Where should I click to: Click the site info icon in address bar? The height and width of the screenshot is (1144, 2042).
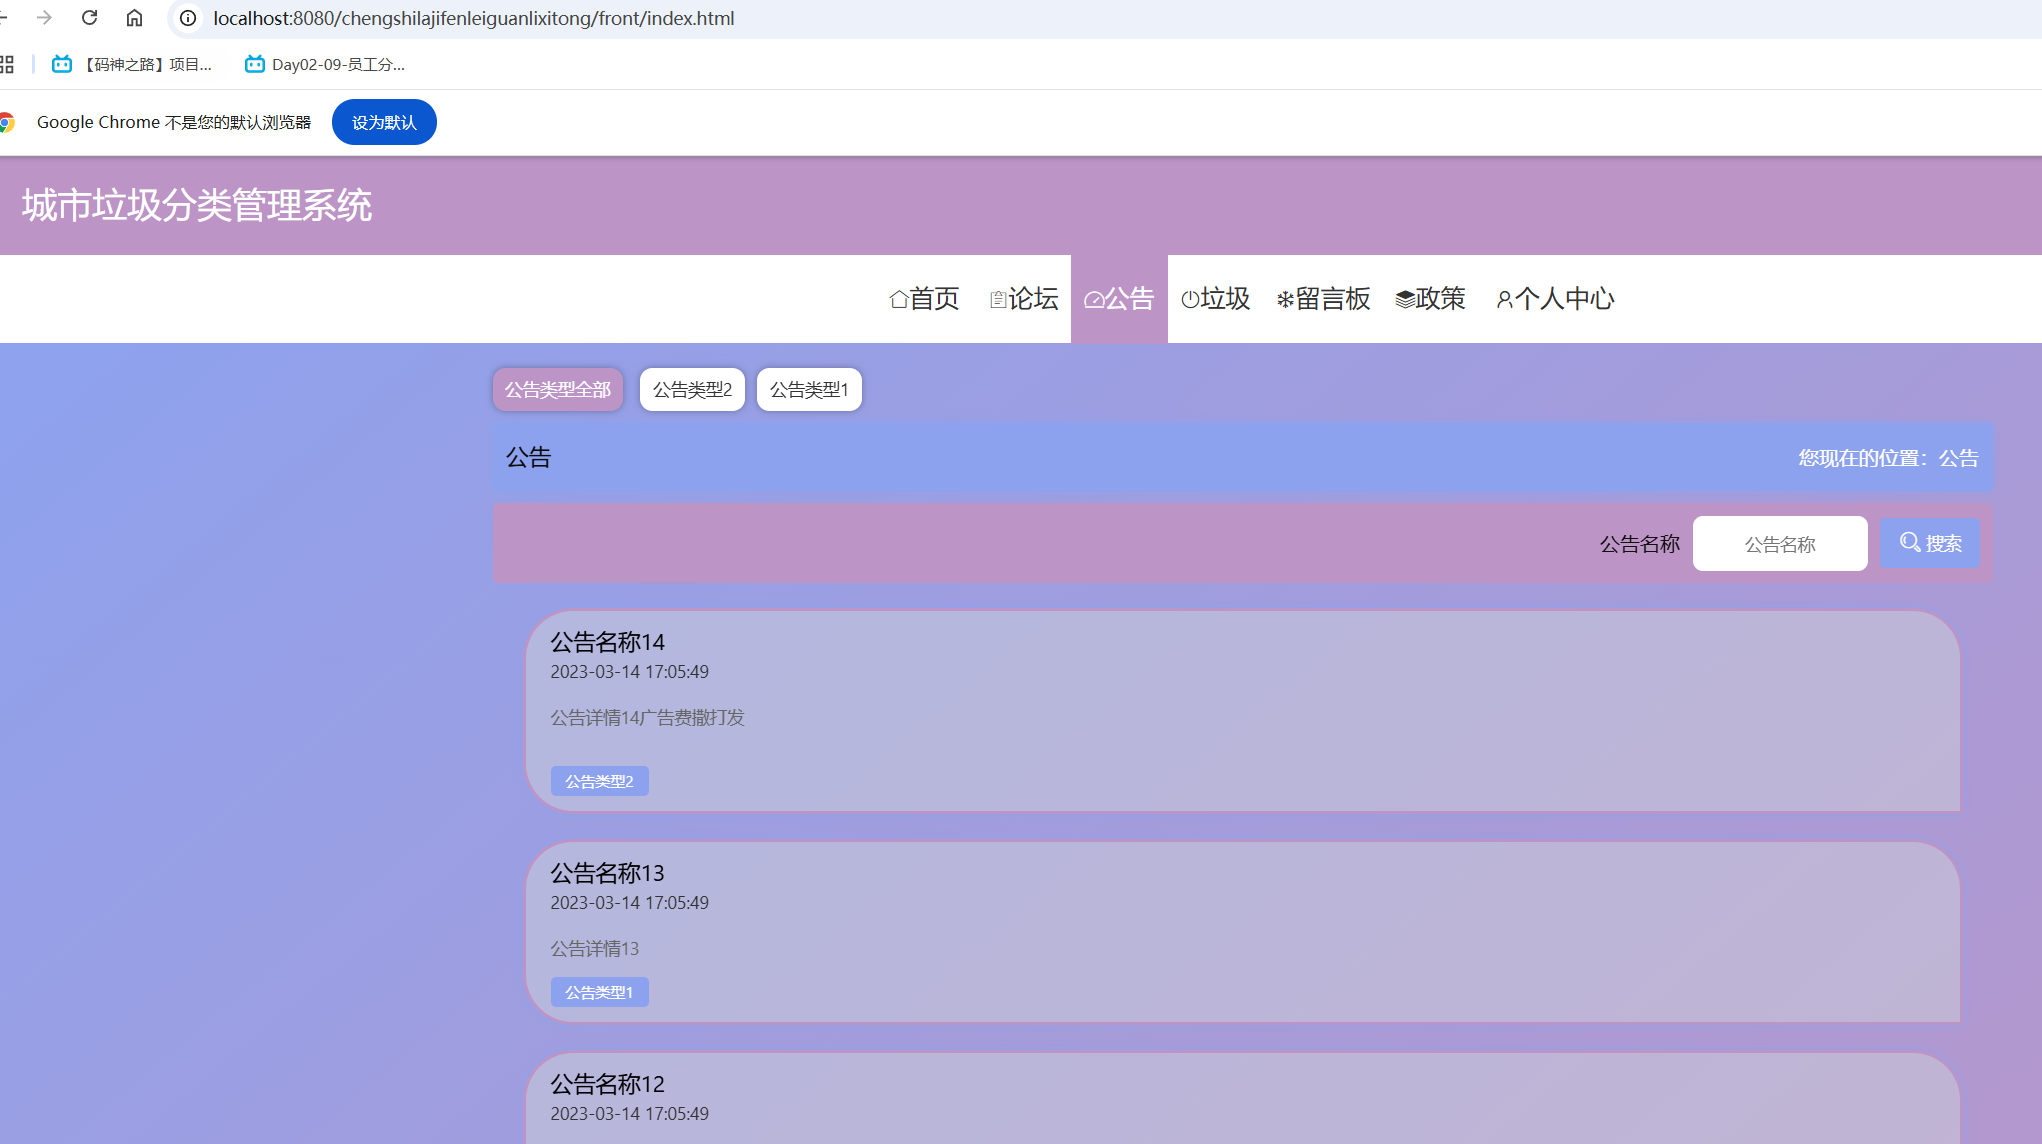tap(188, 18)
